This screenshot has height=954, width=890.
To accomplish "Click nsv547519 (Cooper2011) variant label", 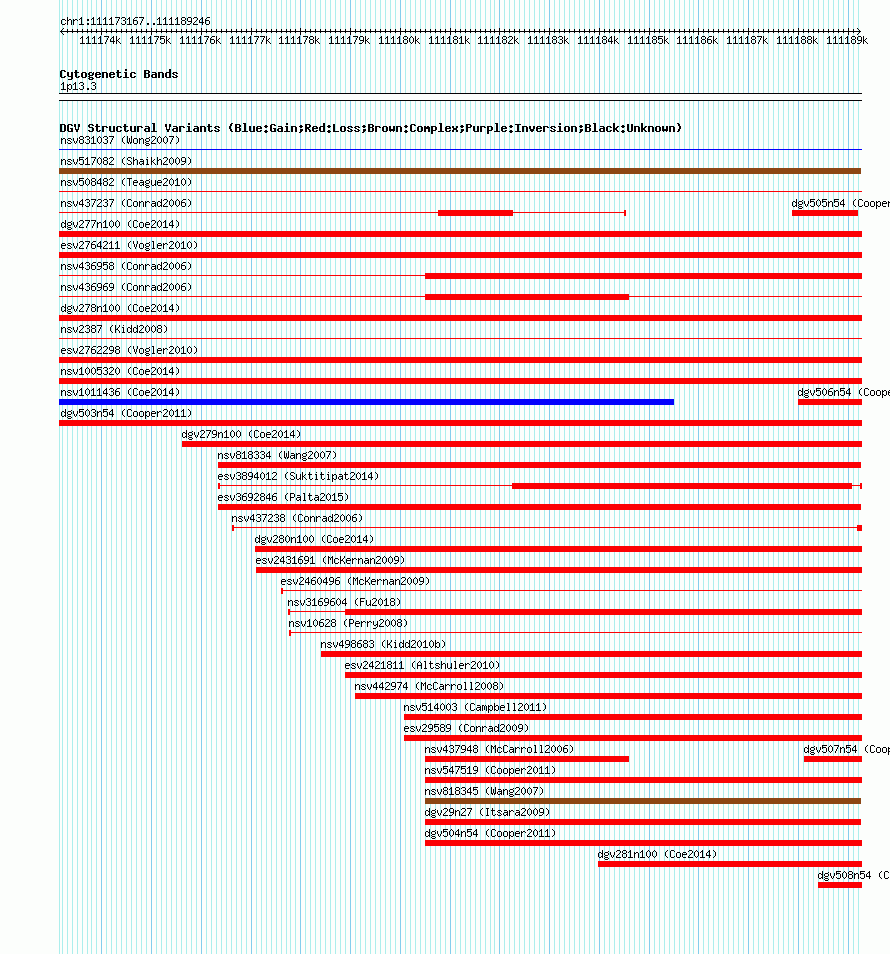I will click(490, 770).
